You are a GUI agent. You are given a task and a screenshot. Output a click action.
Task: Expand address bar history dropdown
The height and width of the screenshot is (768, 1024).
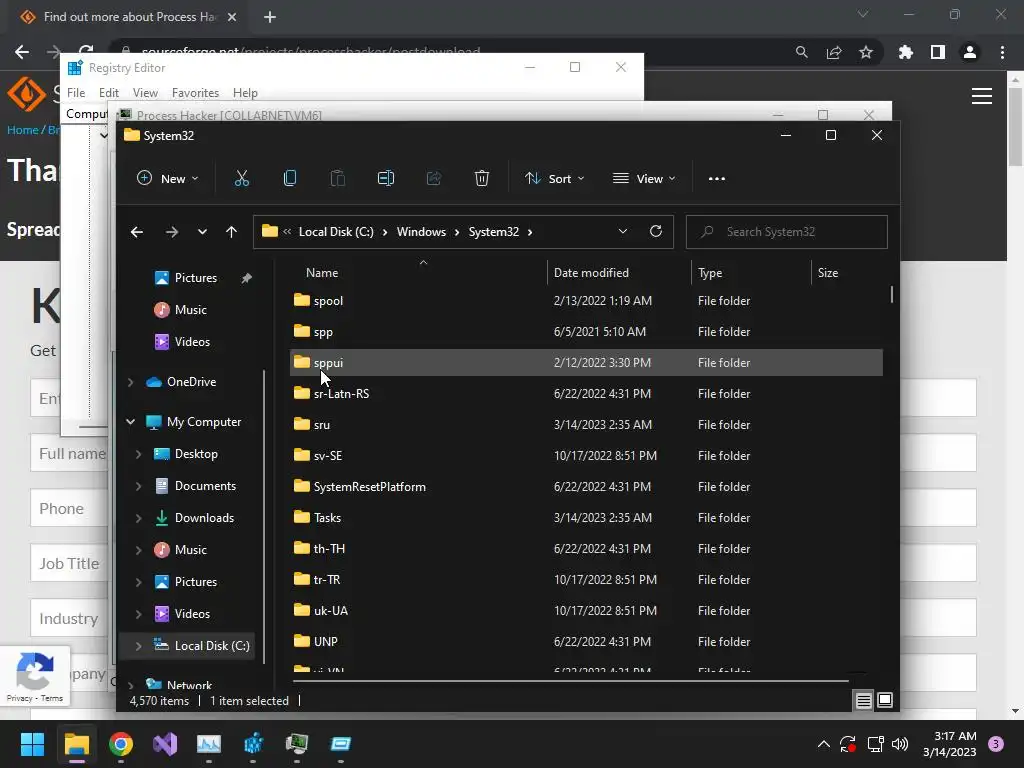[x=623, y=231]
